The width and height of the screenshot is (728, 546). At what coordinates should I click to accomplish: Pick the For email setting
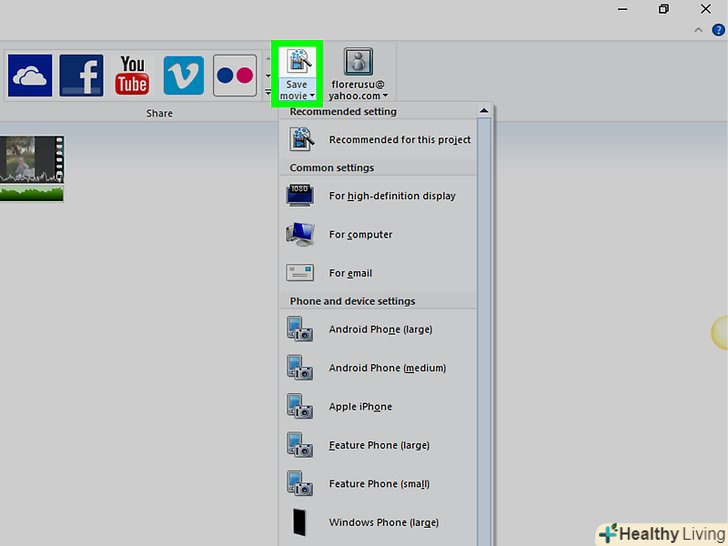click(350, 273)
